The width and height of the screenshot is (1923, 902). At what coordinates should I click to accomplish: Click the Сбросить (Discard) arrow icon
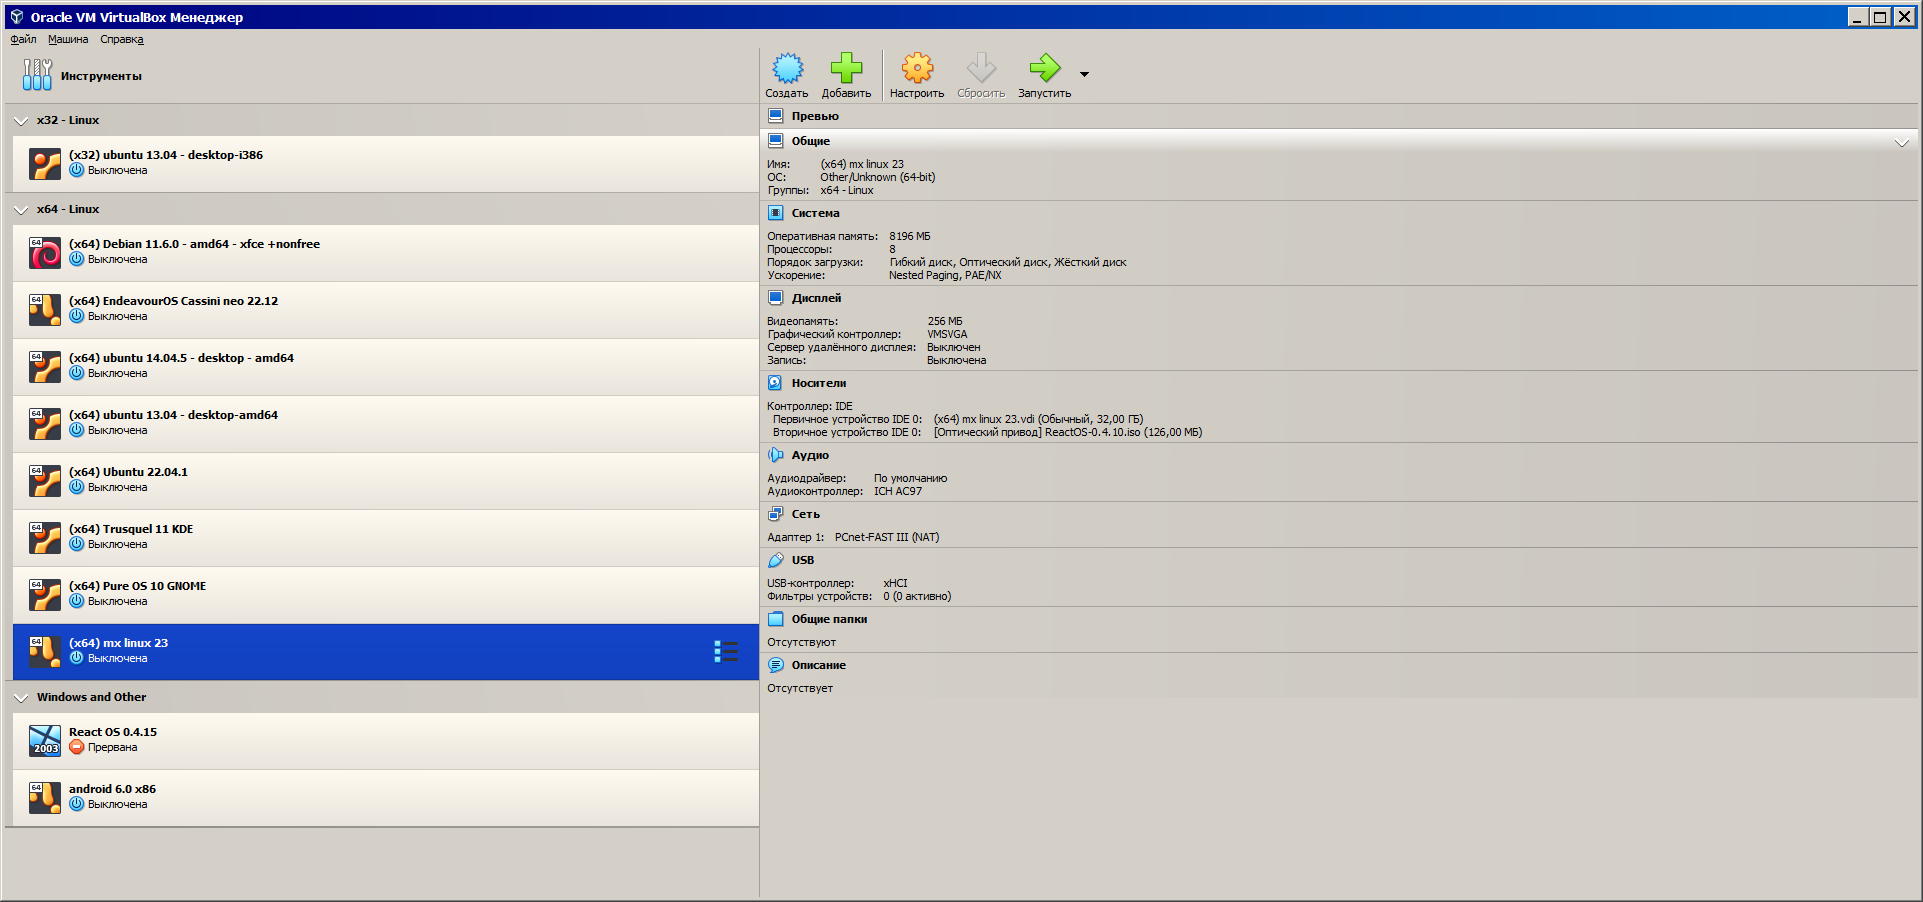tap(981, 68)
